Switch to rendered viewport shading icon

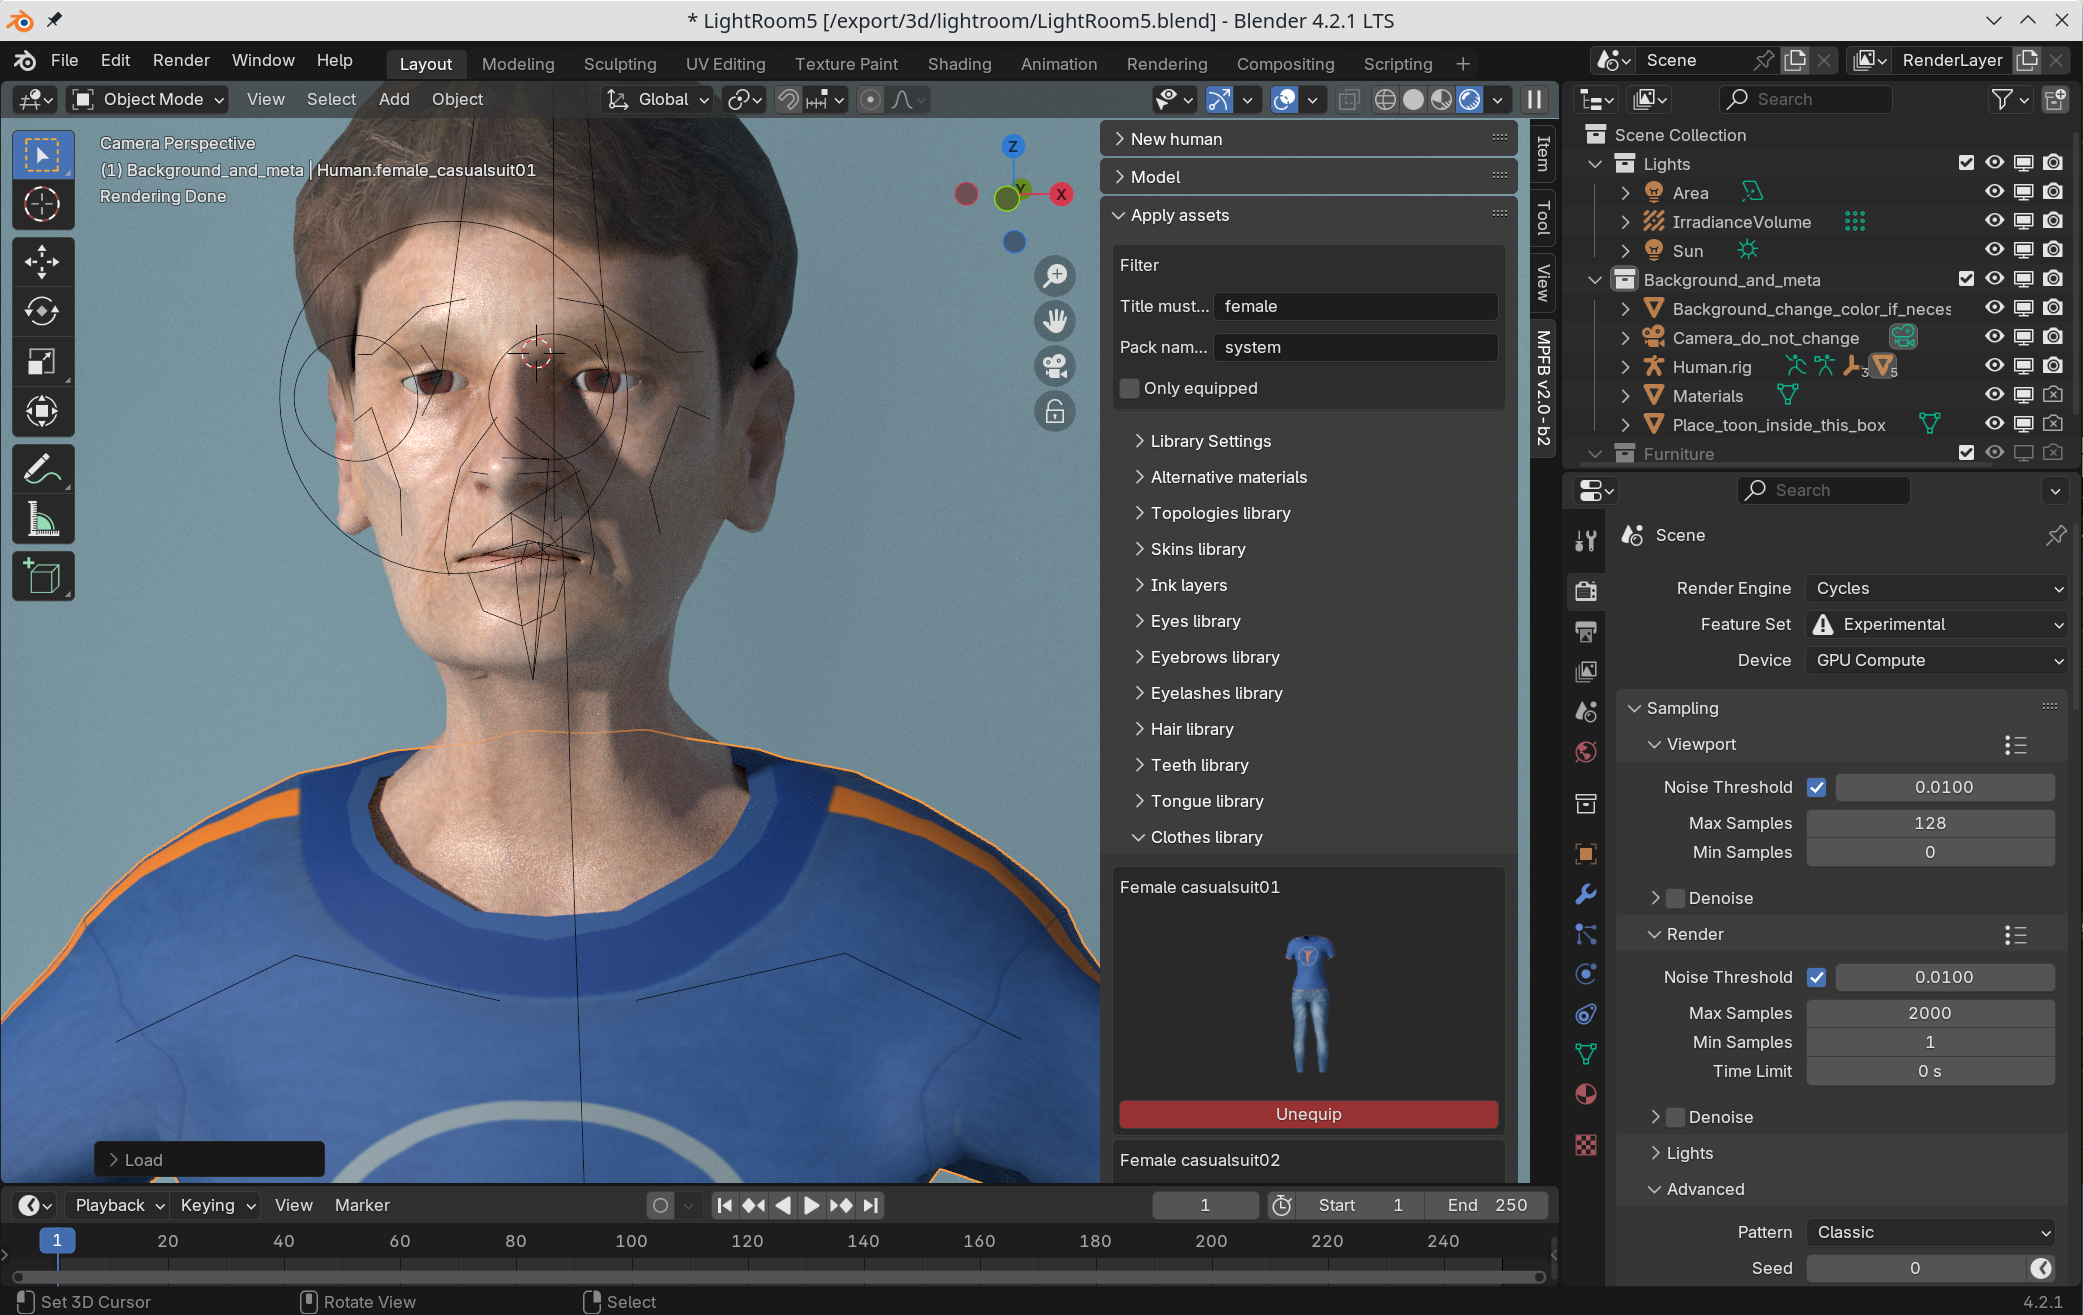pyautogui.click(x=1469, y=99)
